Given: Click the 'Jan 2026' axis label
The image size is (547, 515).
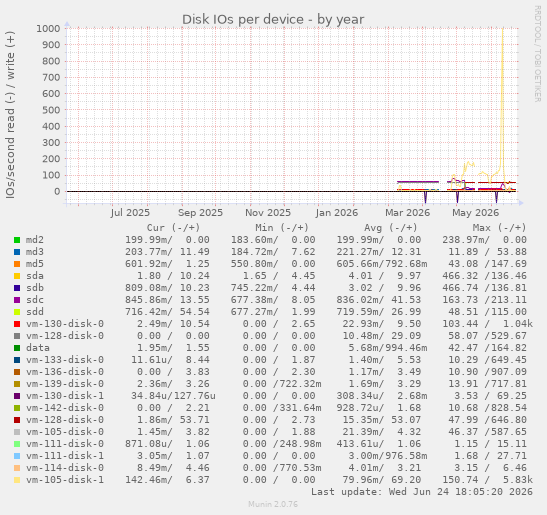Looking at the screenshot, I should pyautogui.click(x=337, y=212).
